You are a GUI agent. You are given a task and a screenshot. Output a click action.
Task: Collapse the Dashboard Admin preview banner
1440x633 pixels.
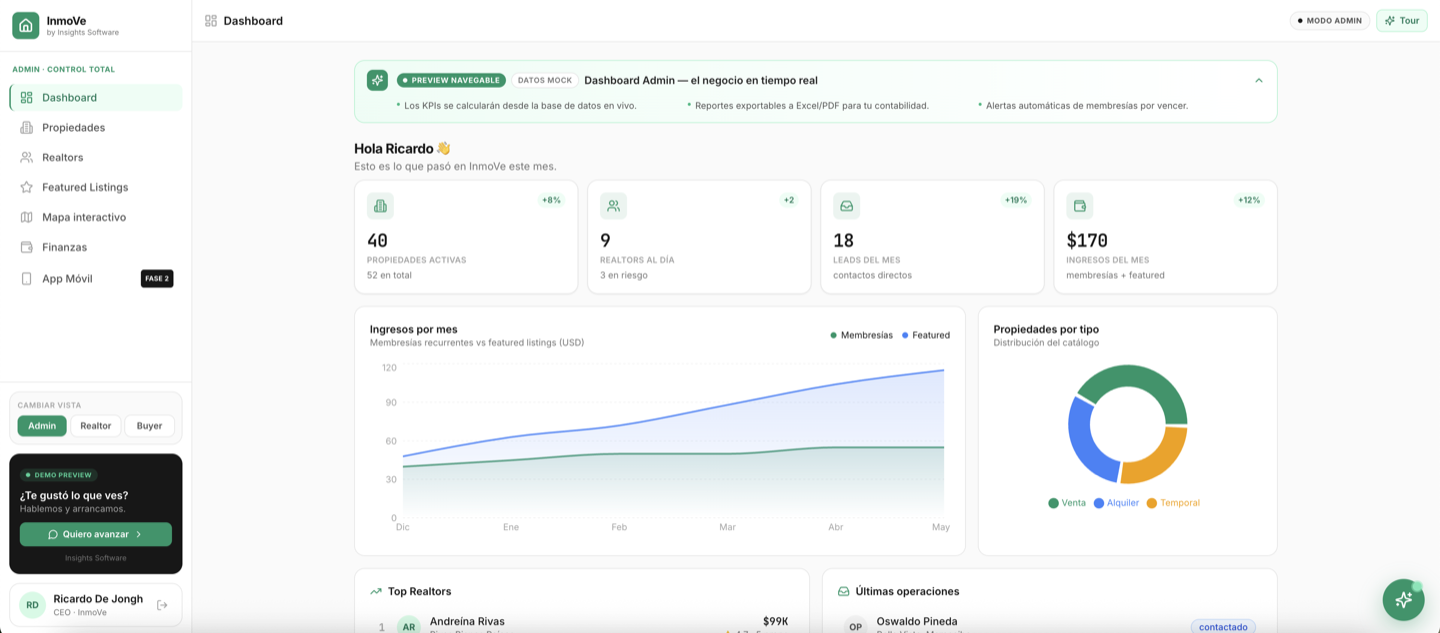point(1259,80)
